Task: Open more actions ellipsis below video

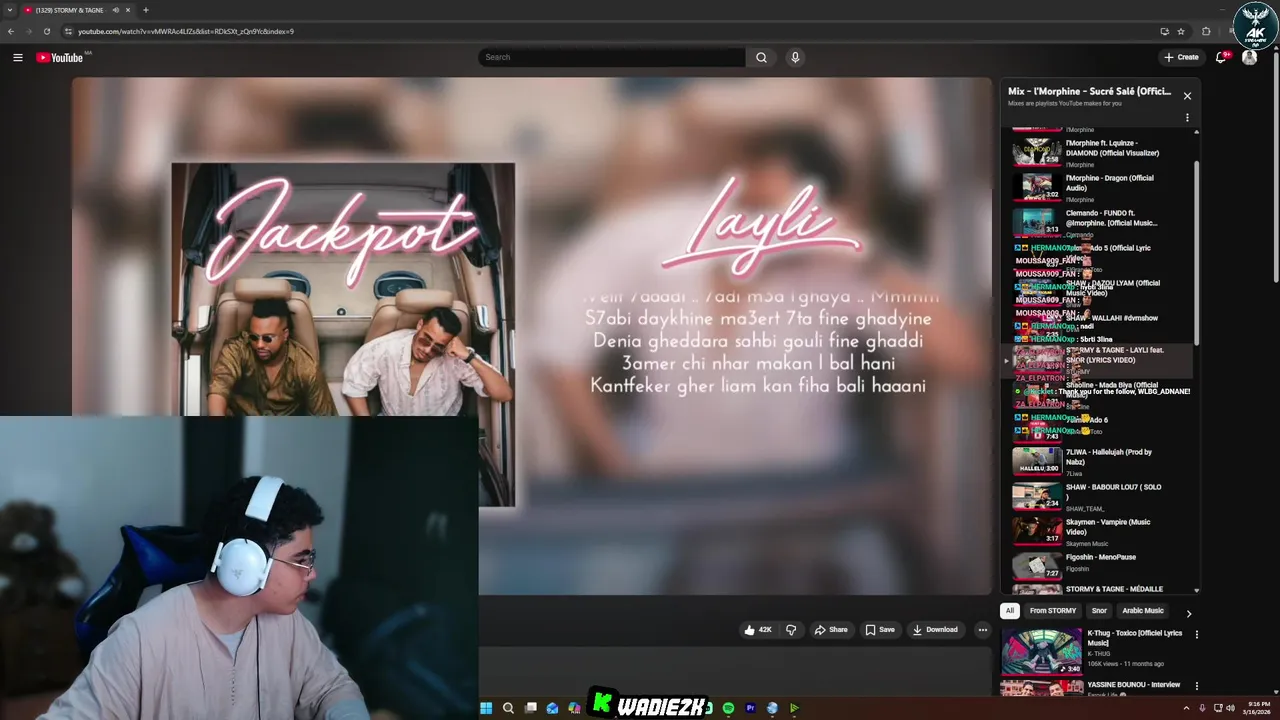Action: coord(983,630)
